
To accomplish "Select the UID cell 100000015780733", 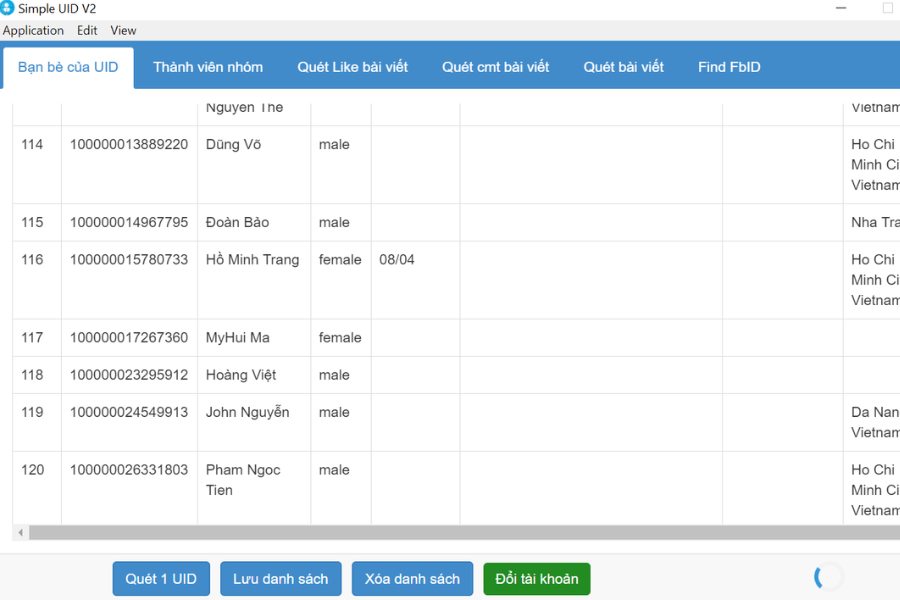I will (129, 259).
